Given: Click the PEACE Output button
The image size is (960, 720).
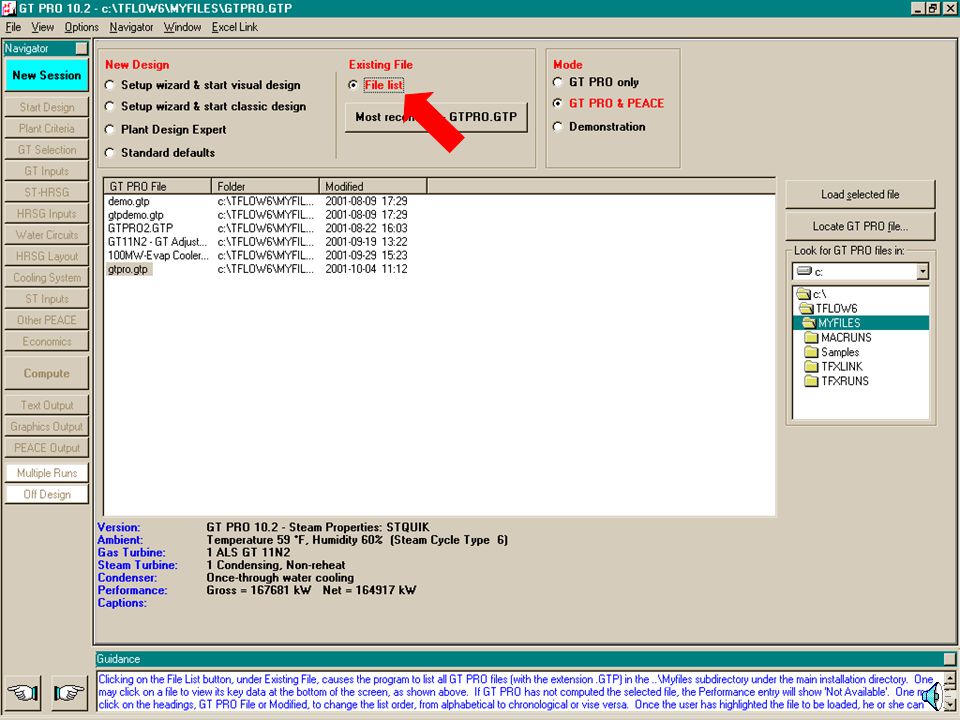Looking at the screenshot, I should click(47, 448).
